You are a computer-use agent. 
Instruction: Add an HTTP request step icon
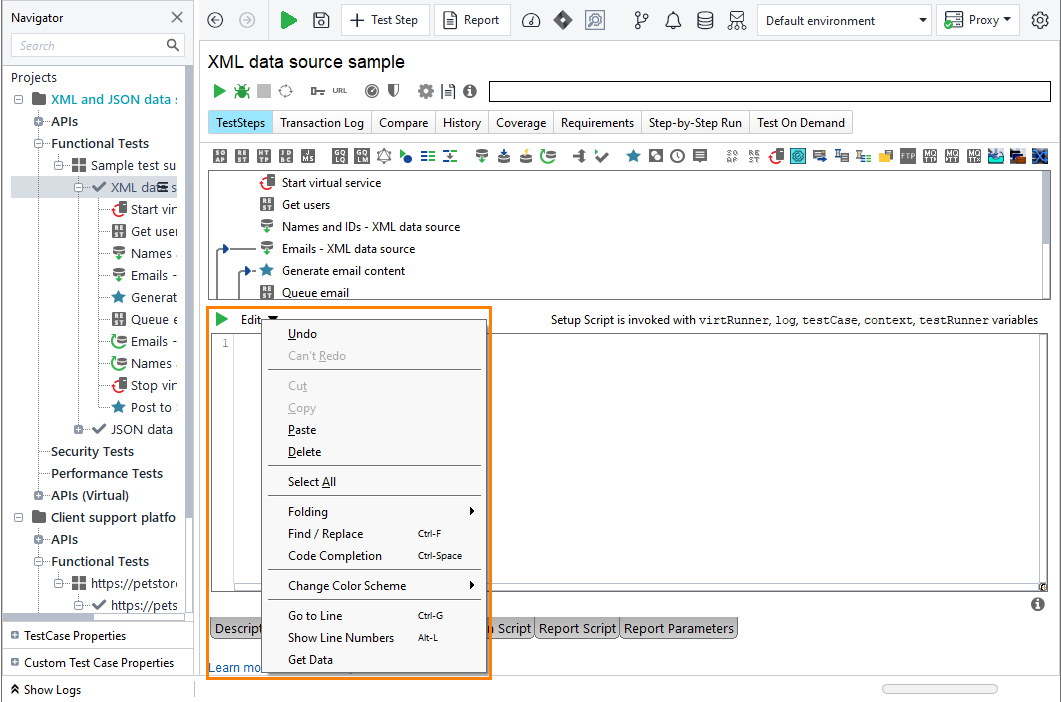pos(264,156)
